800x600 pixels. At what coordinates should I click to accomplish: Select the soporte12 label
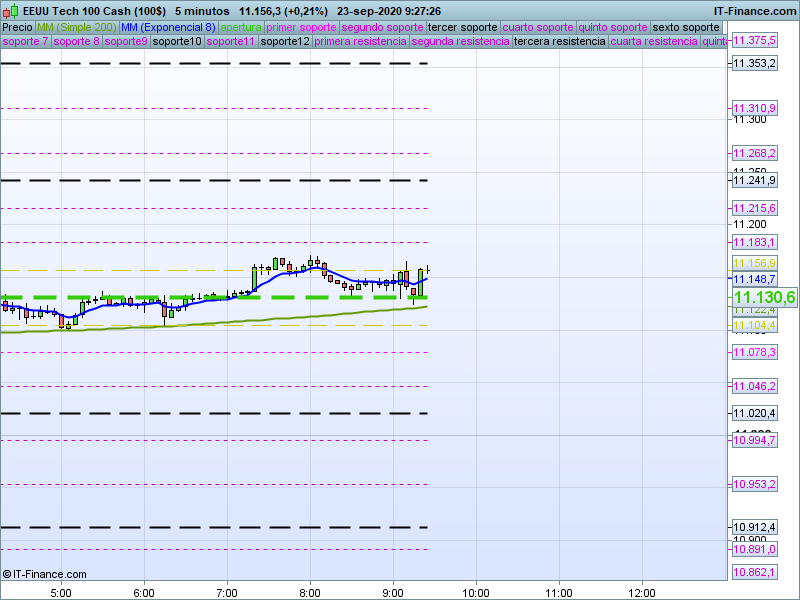pos(284,42)
